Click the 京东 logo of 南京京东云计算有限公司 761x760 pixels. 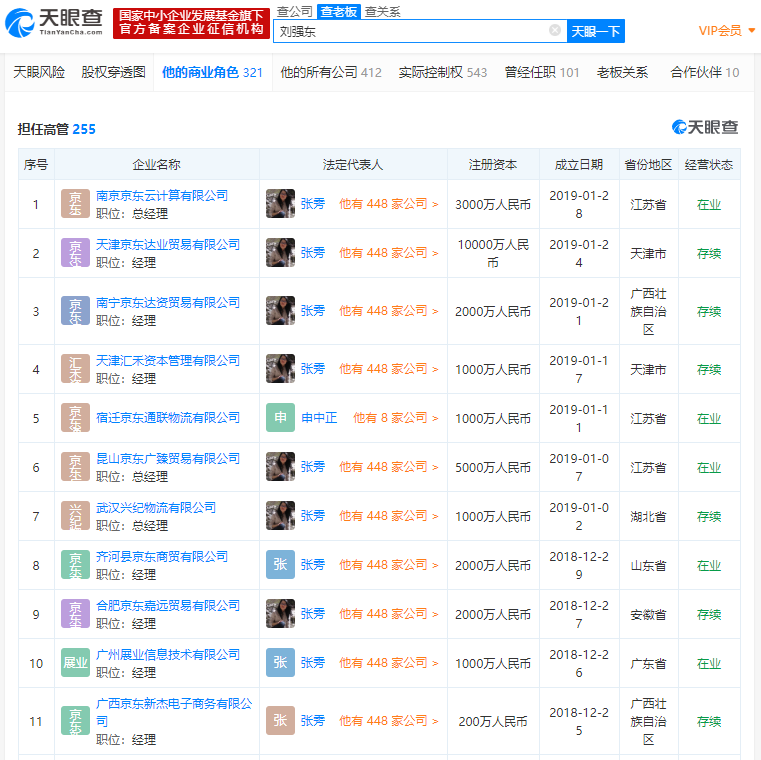[x=75, y=203]
